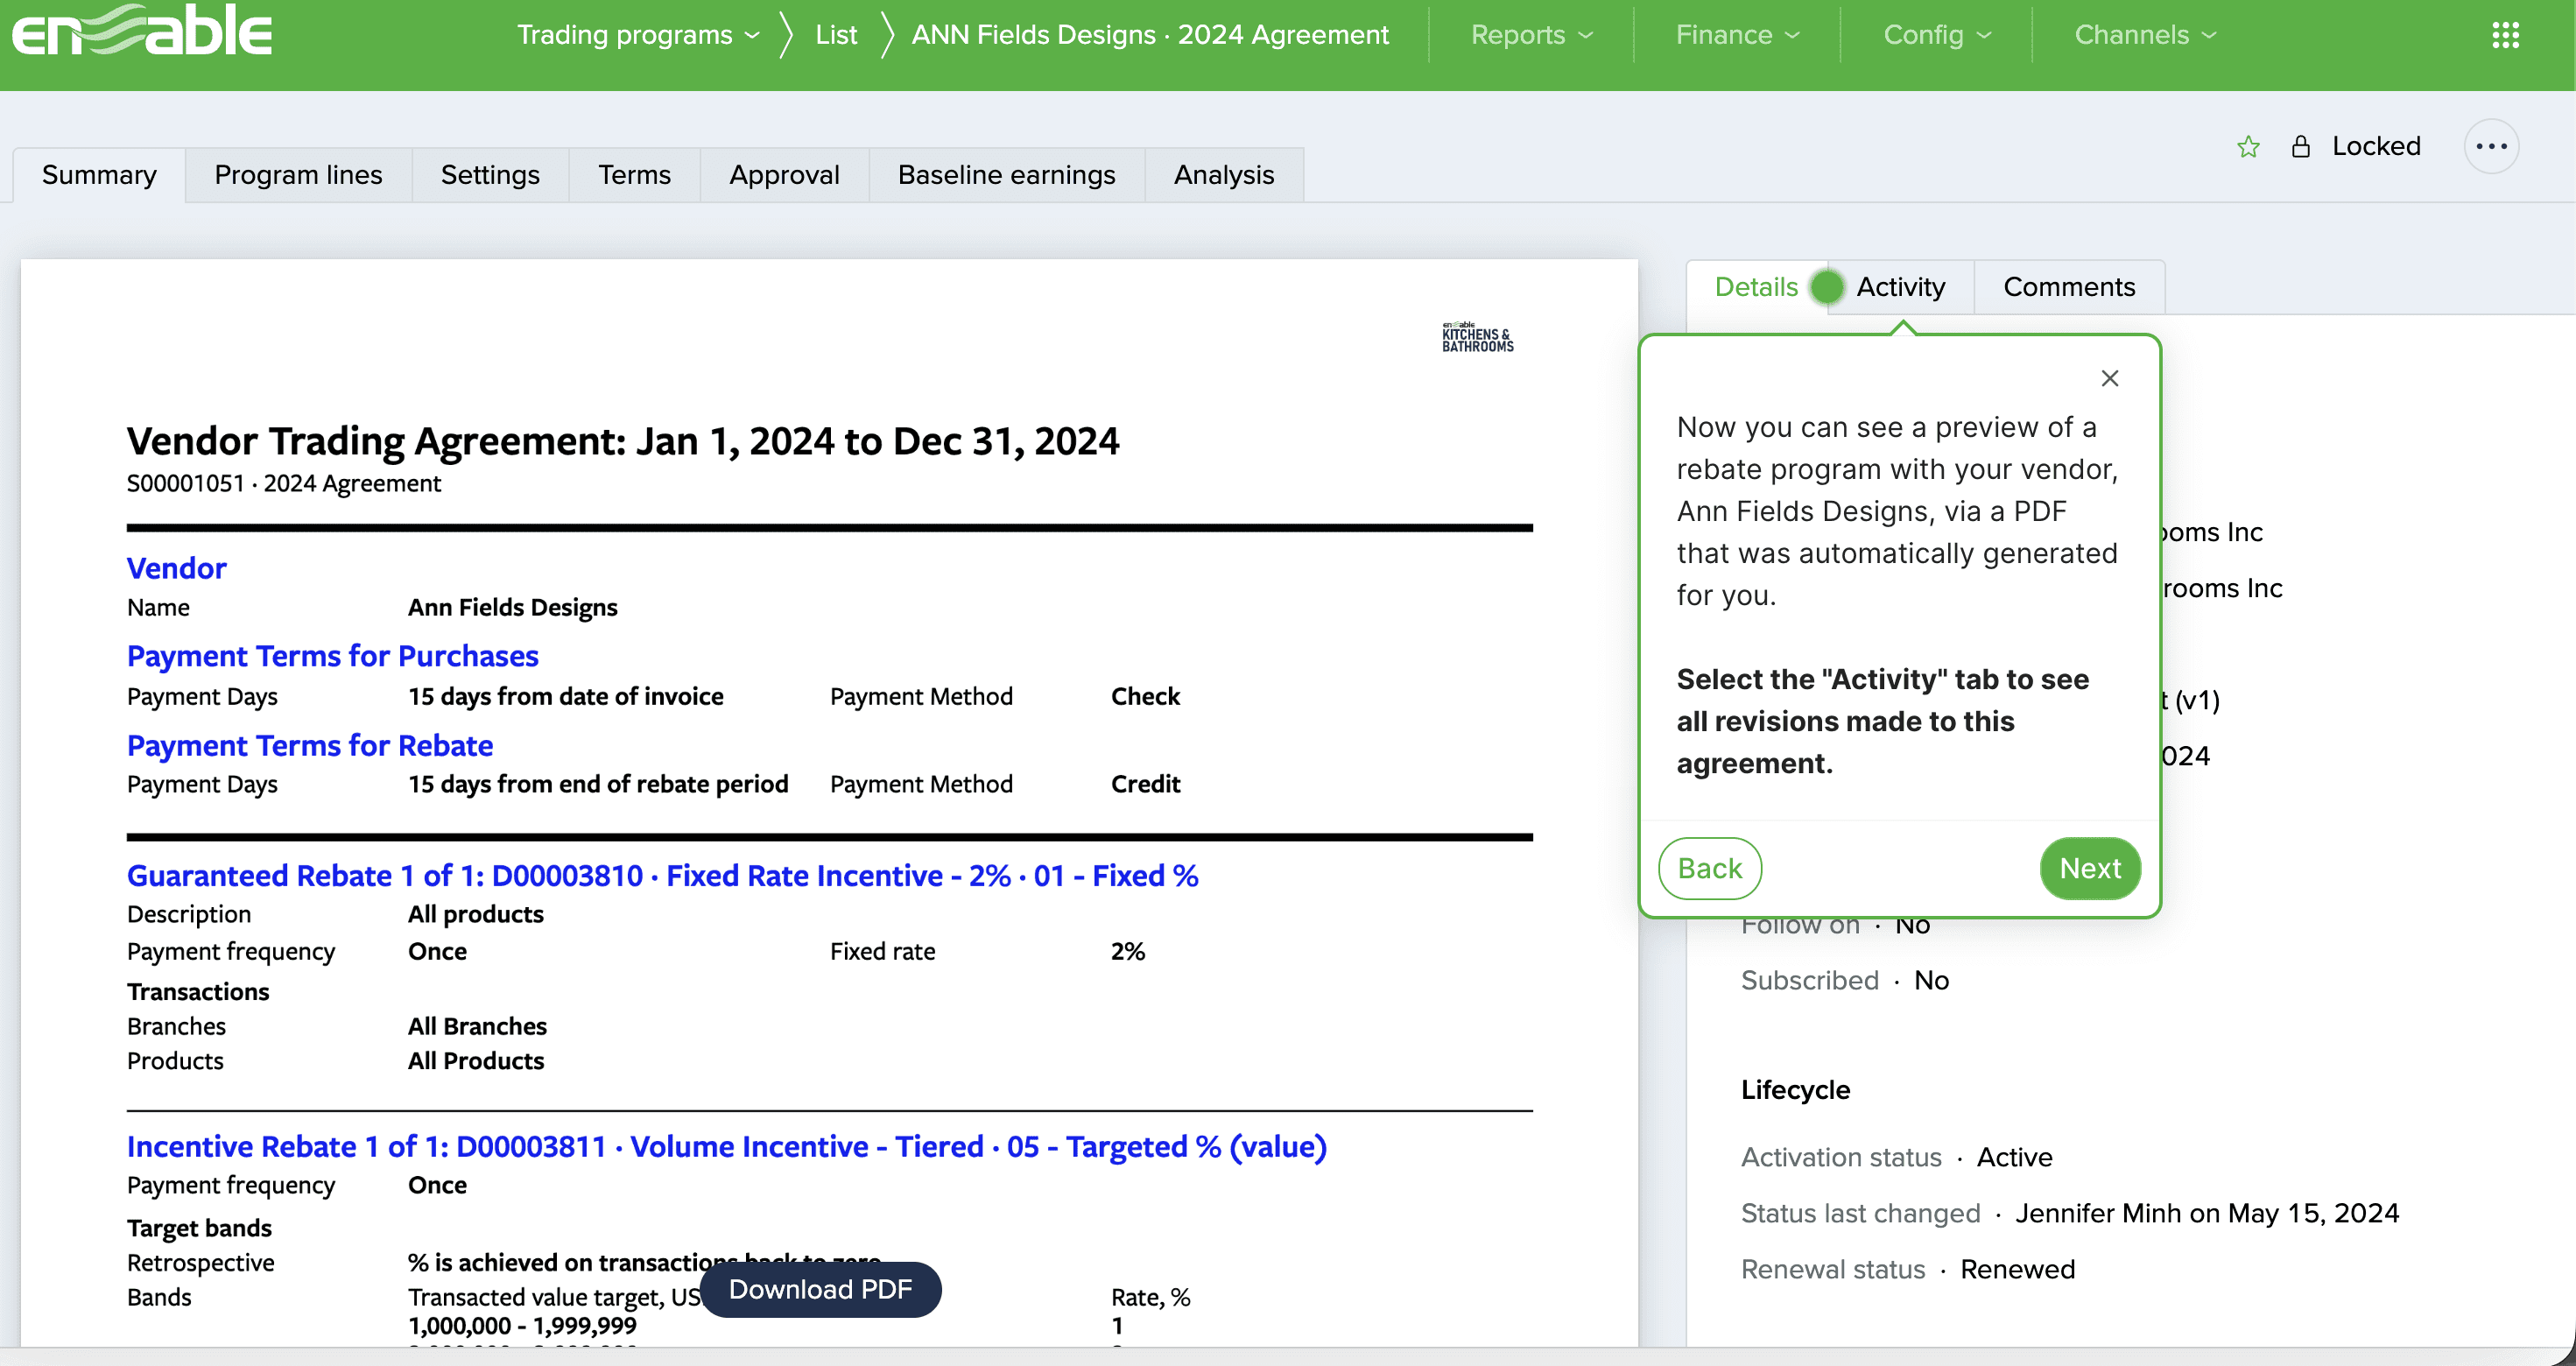Open the Config dropdown menu

[1937, 35]
